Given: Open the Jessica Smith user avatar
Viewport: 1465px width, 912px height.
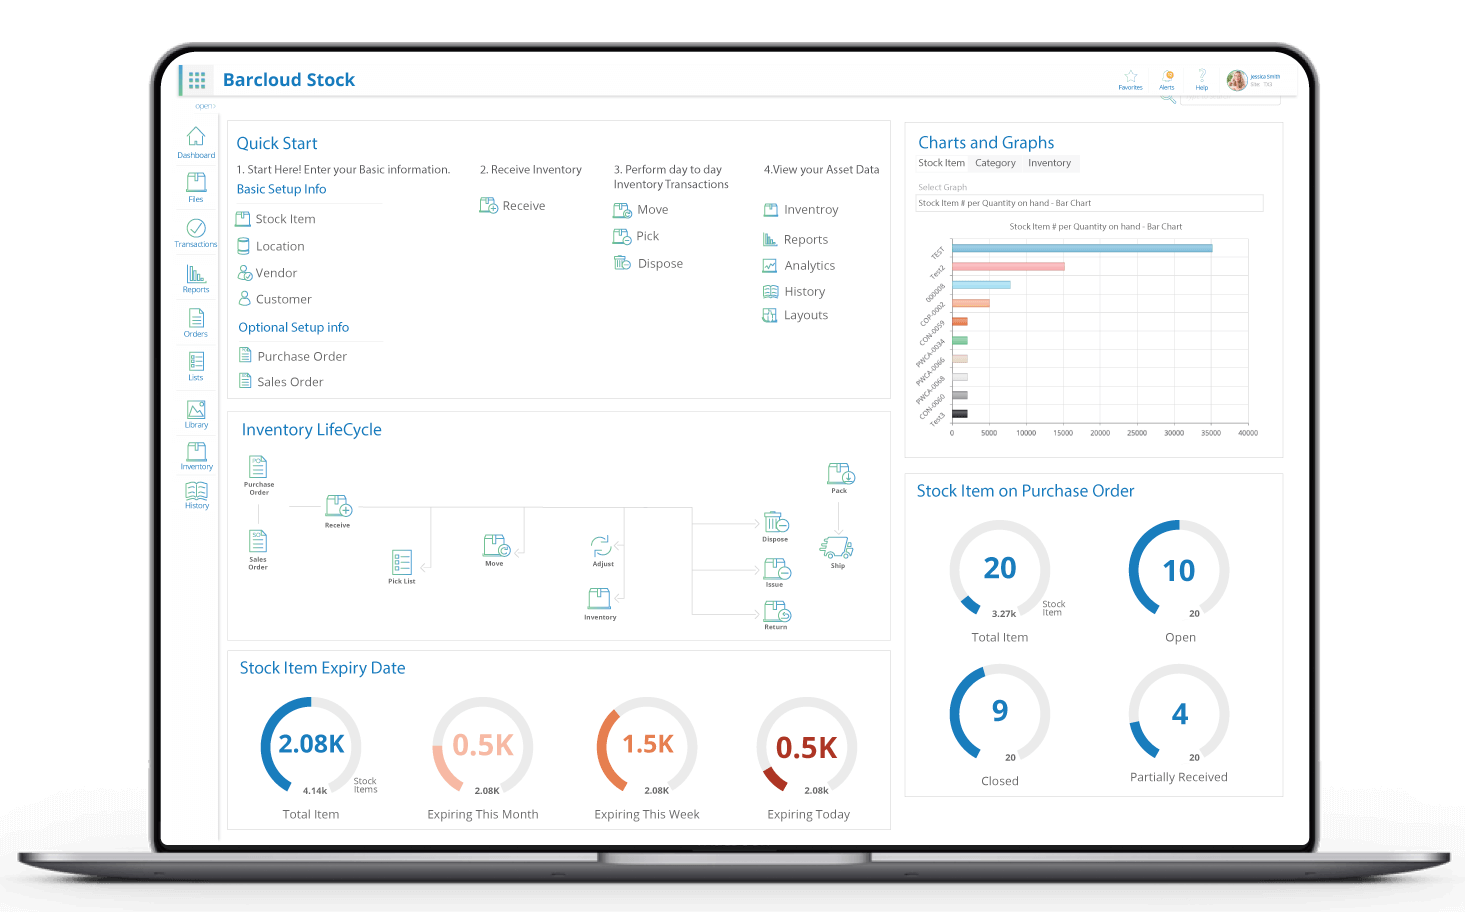Looking at the screenshot, I should click(1237, 80).
